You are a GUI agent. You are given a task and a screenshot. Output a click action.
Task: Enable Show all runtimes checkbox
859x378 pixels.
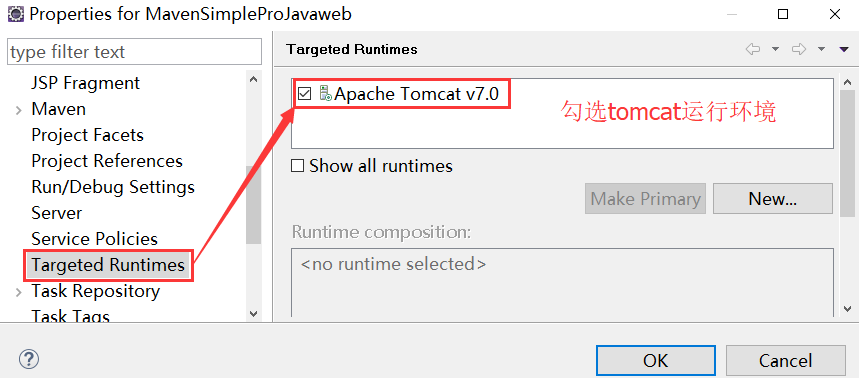coord(297,165)
